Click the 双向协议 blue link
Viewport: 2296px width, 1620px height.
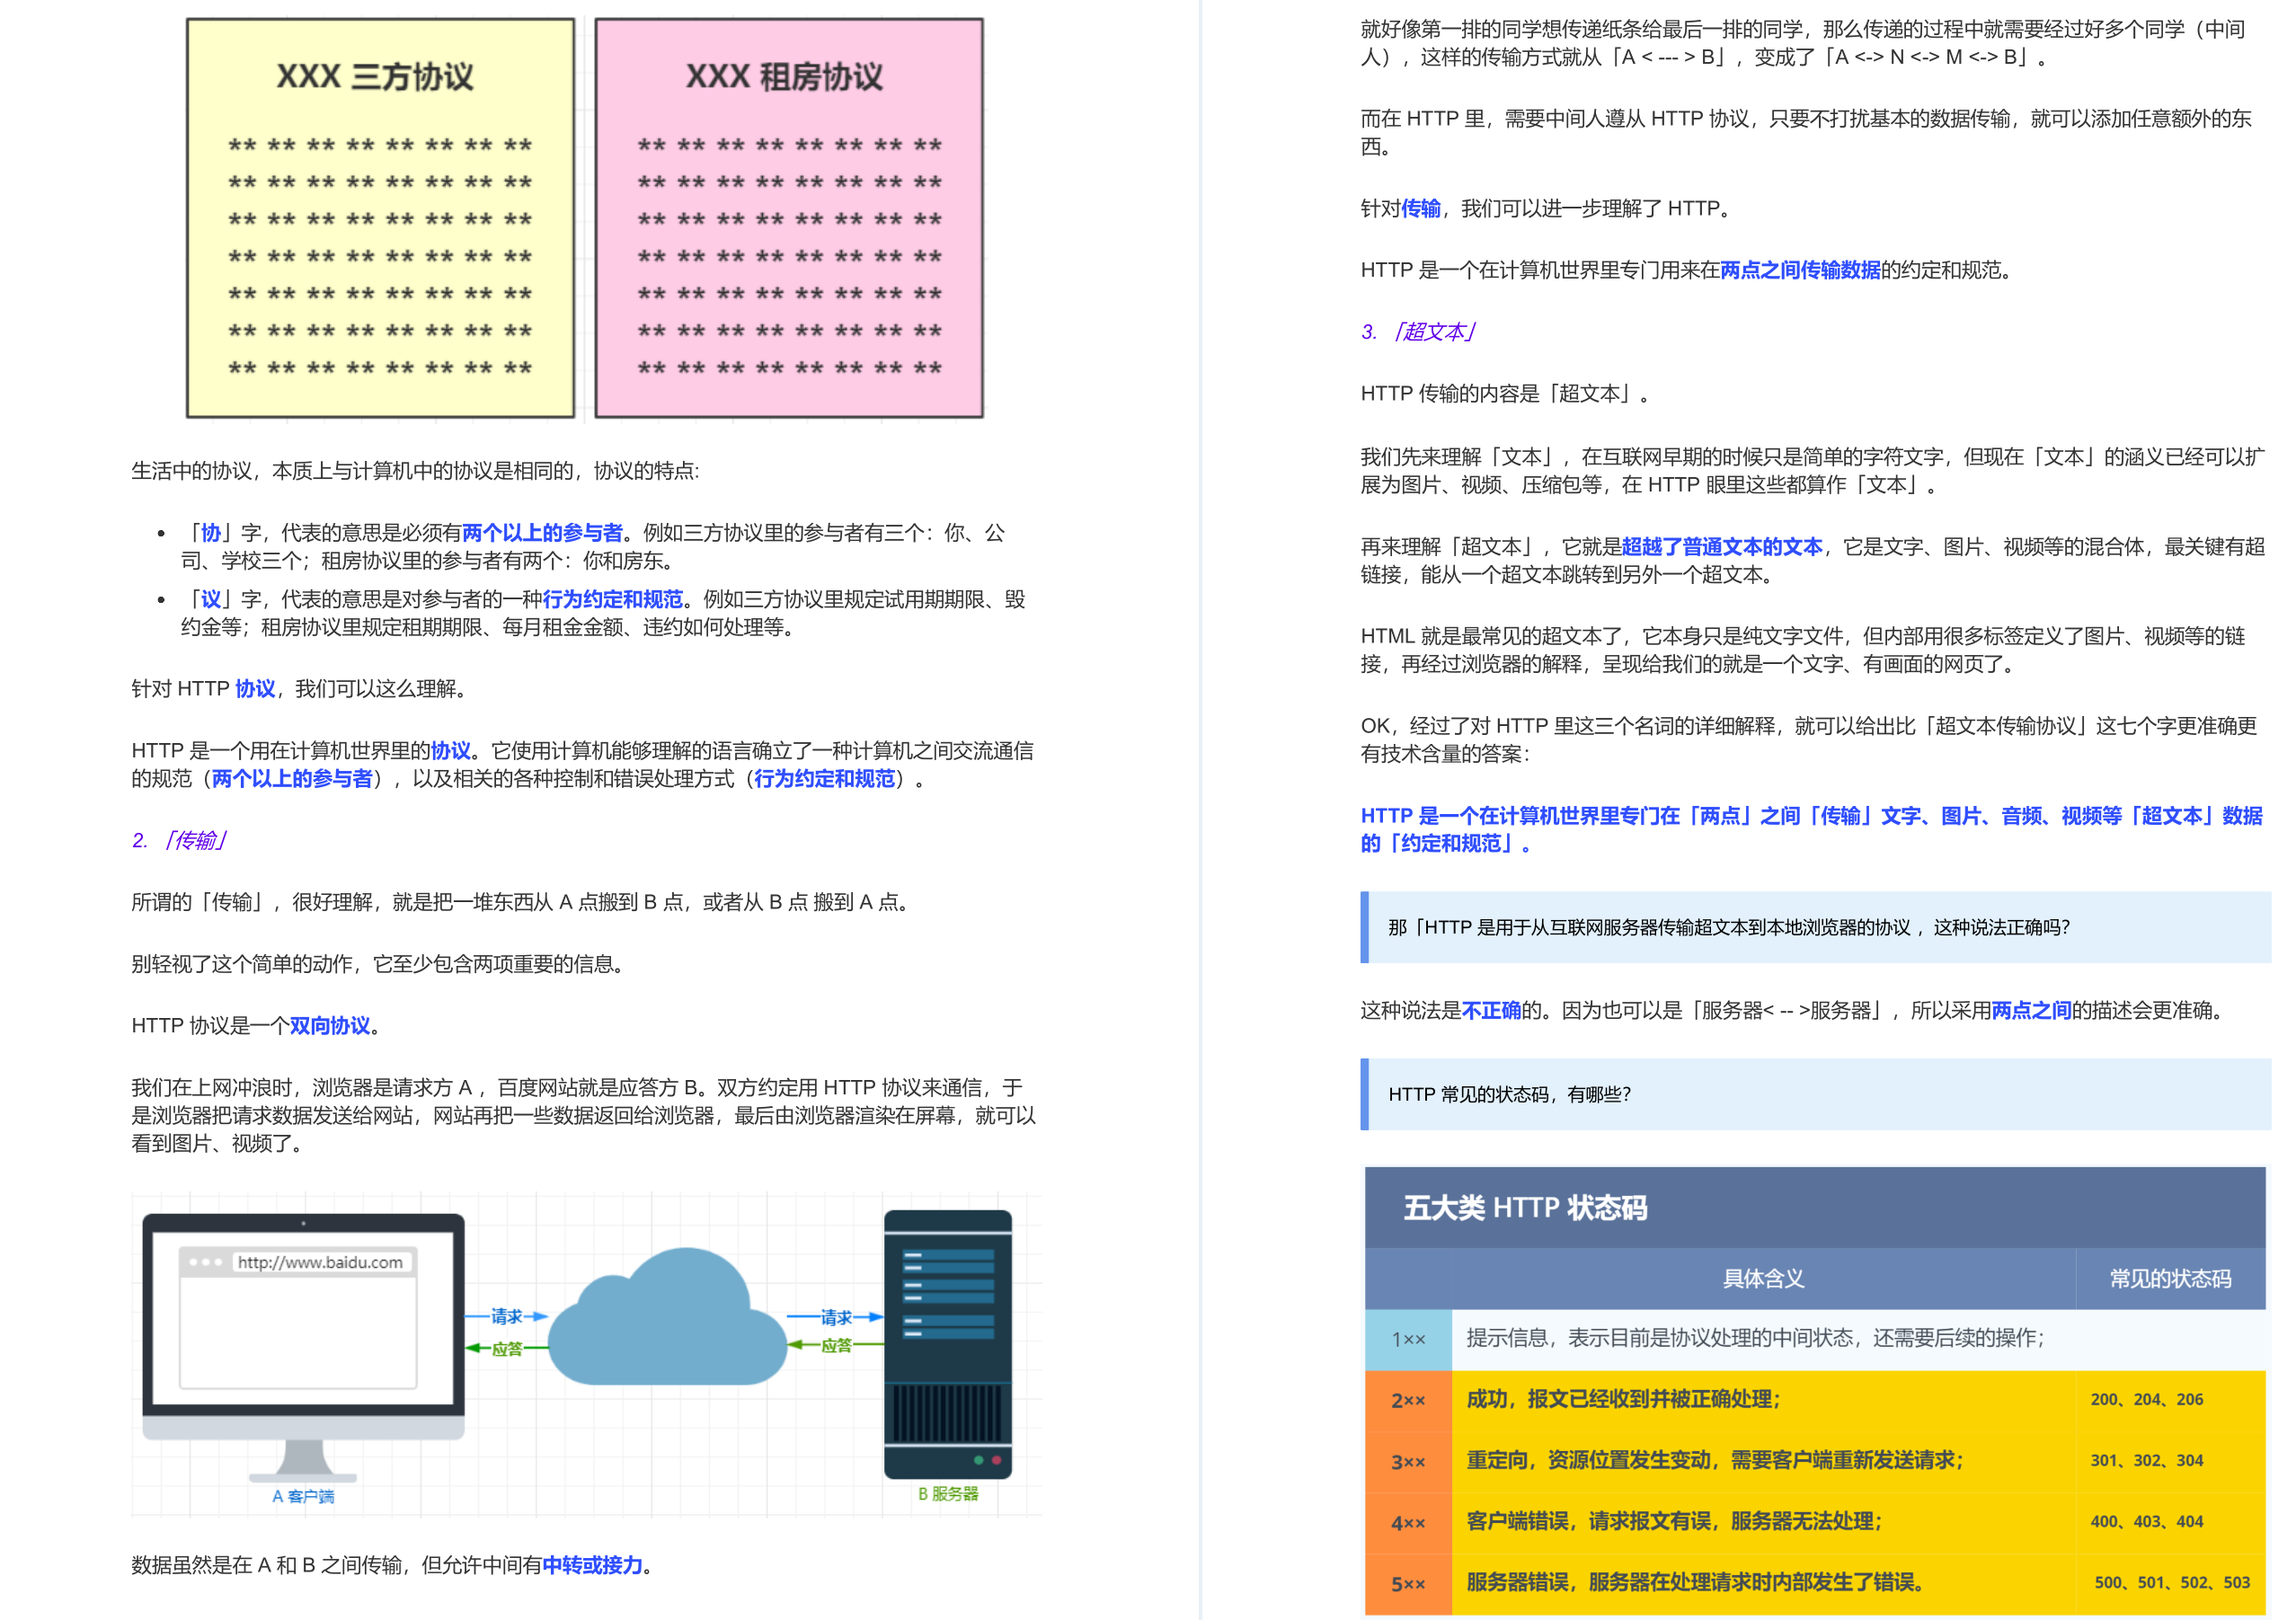pos(330,1025)
